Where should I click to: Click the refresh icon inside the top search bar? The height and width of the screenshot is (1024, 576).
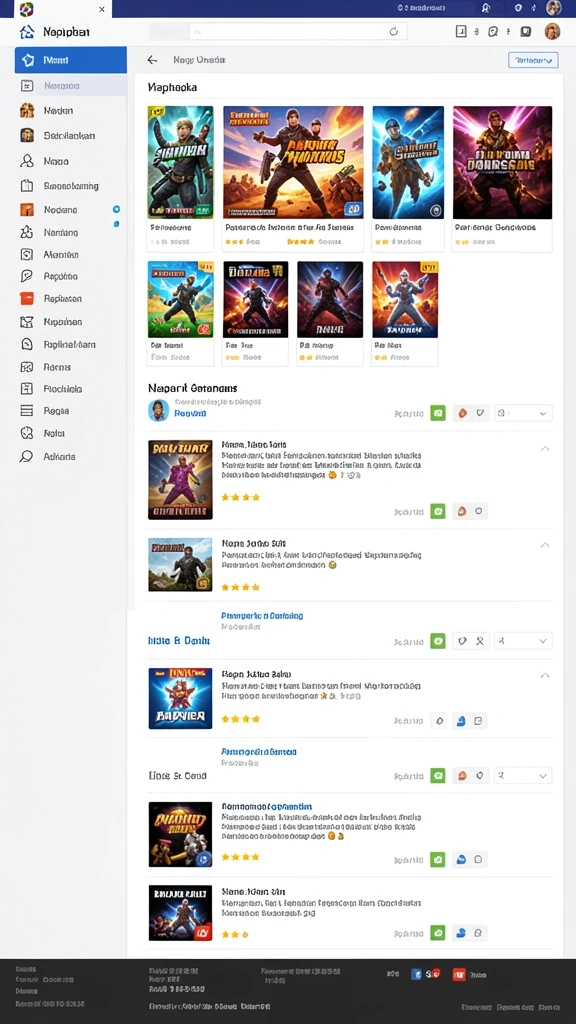tap(394, 31)
